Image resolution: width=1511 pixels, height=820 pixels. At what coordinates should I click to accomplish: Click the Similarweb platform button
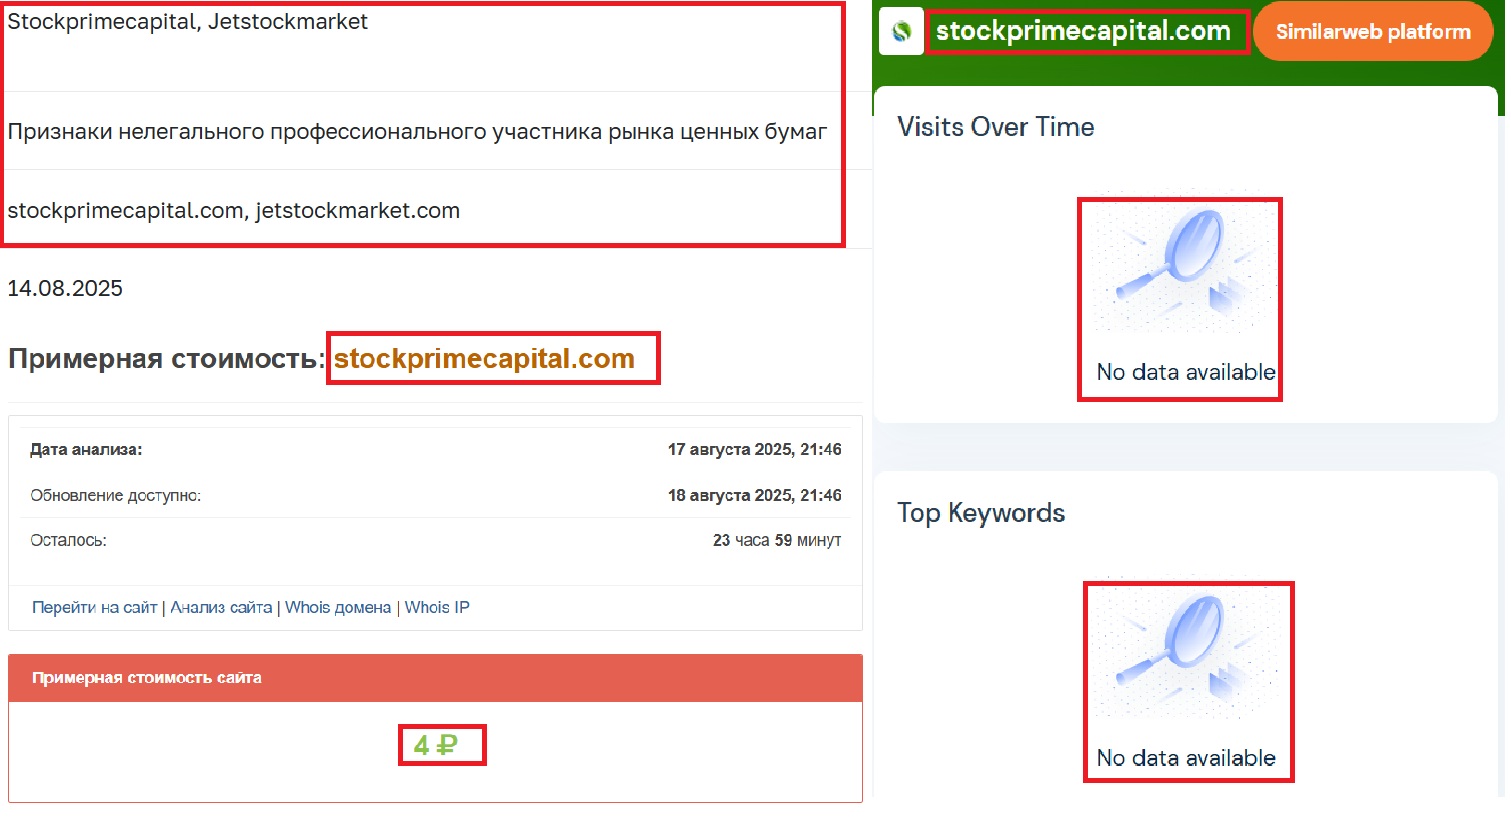1372,30
